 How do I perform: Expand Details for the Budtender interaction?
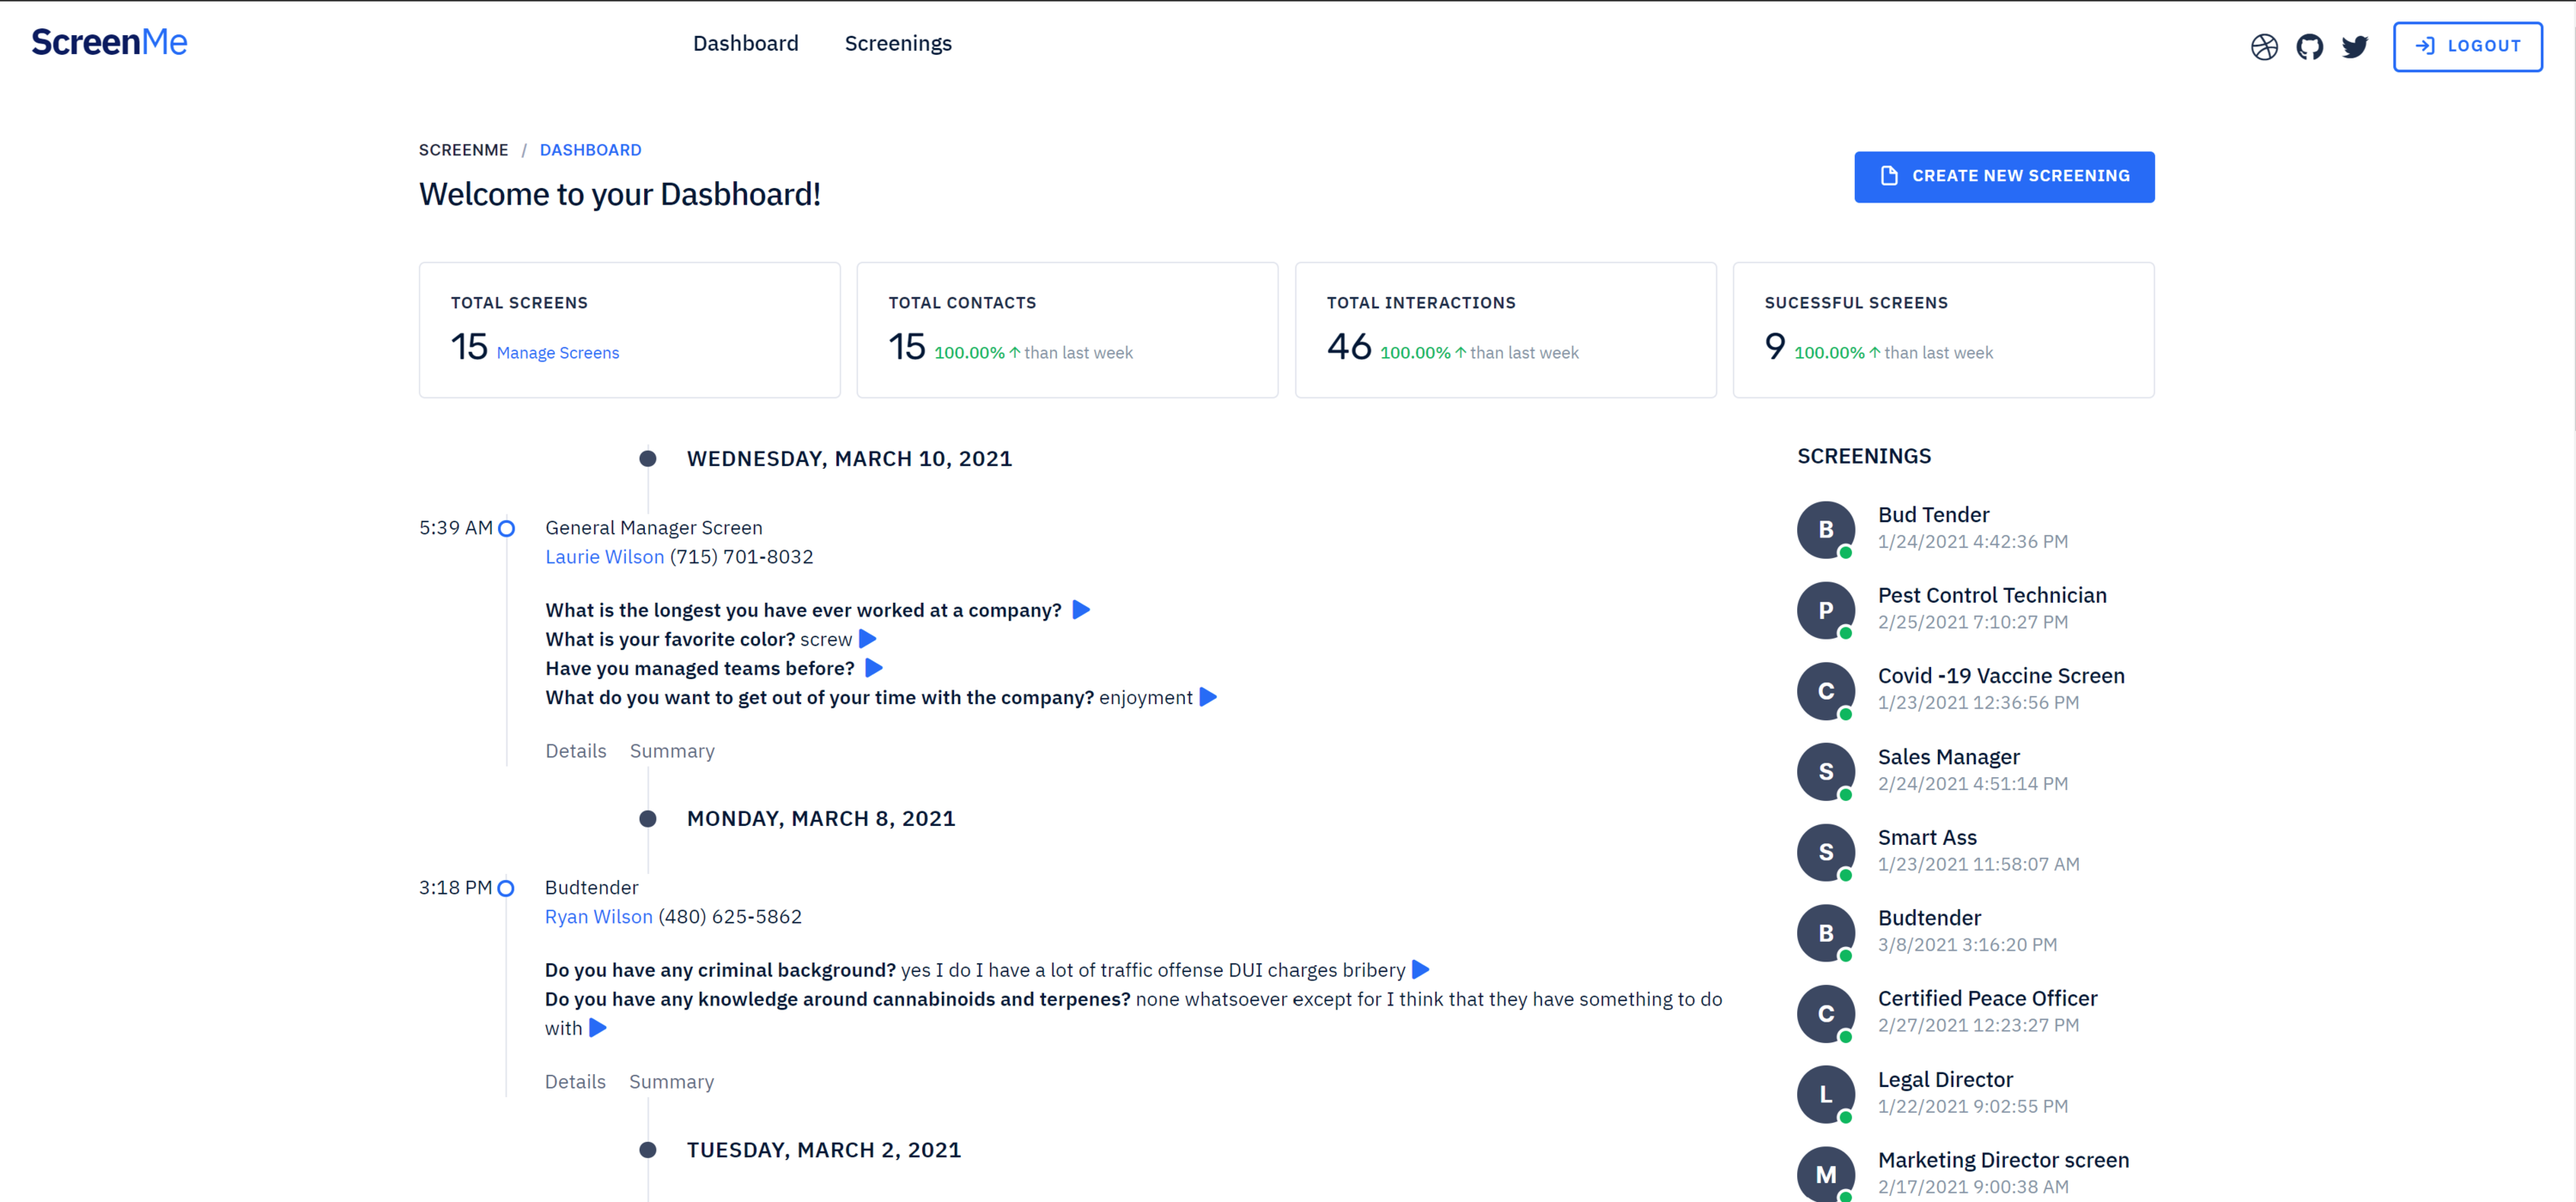click(575, 1082)
